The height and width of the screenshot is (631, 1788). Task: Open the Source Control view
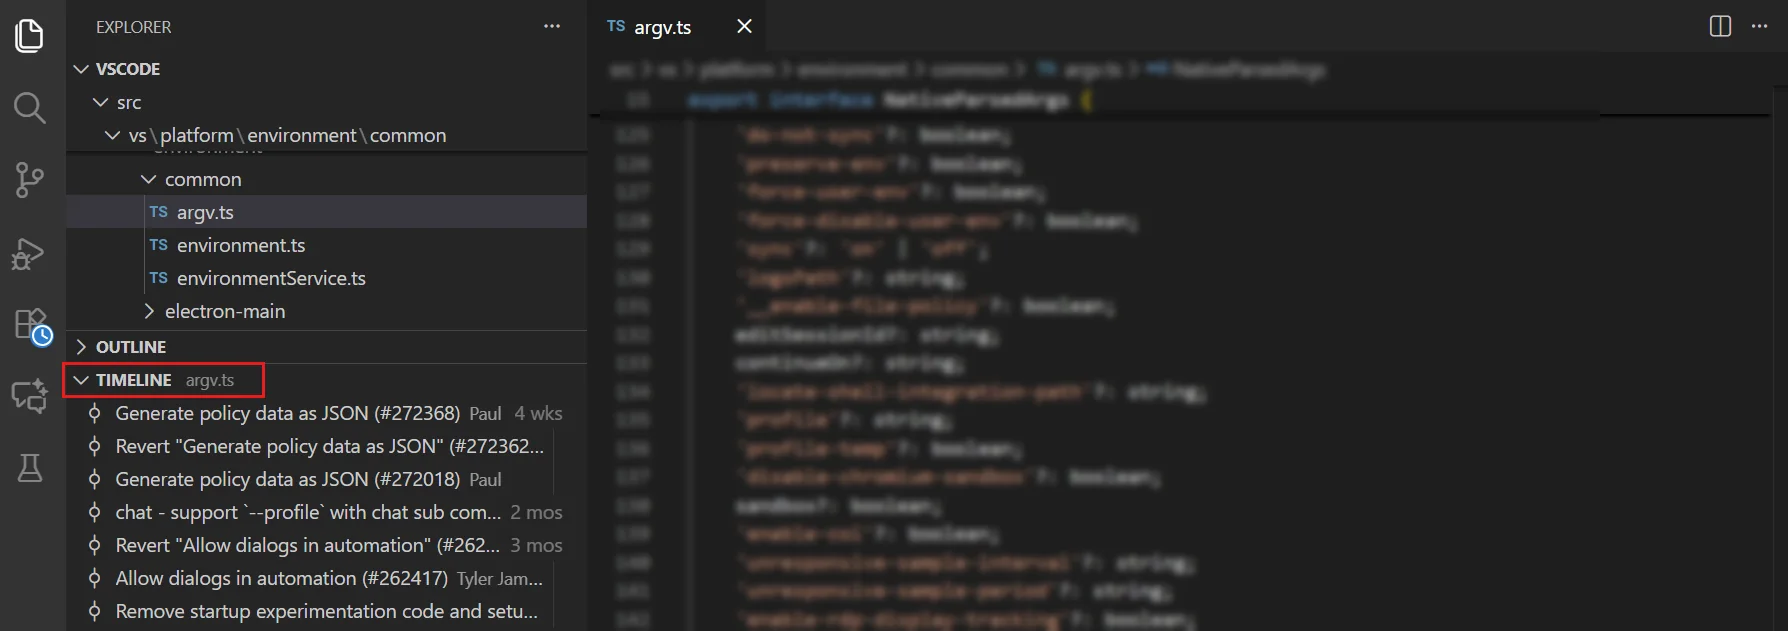click(30, 180)
